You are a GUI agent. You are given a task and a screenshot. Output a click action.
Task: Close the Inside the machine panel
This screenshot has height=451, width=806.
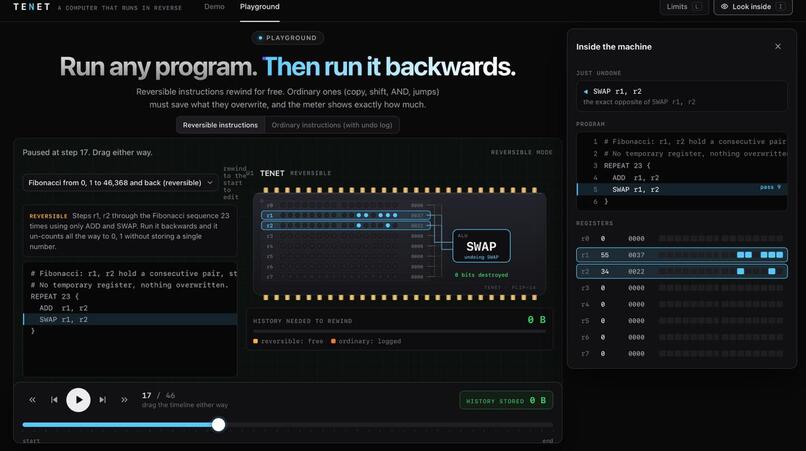(778, 46)
